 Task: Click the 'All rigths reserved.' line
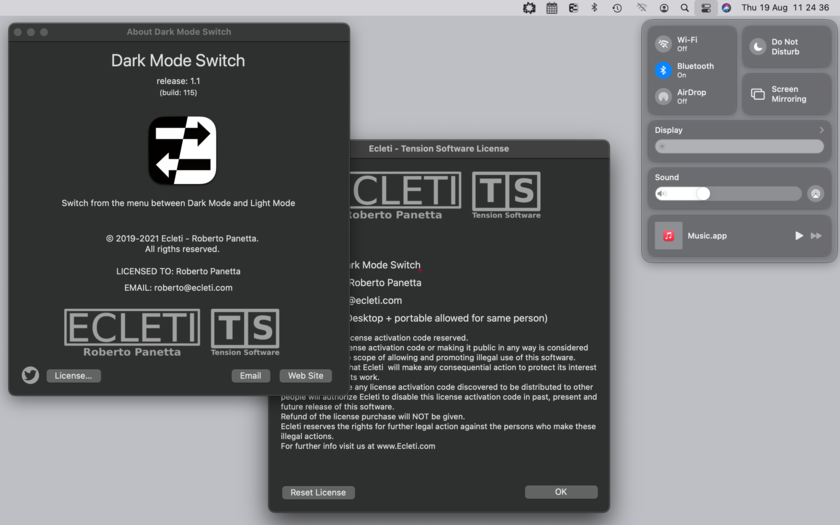[x=182, y=249]
